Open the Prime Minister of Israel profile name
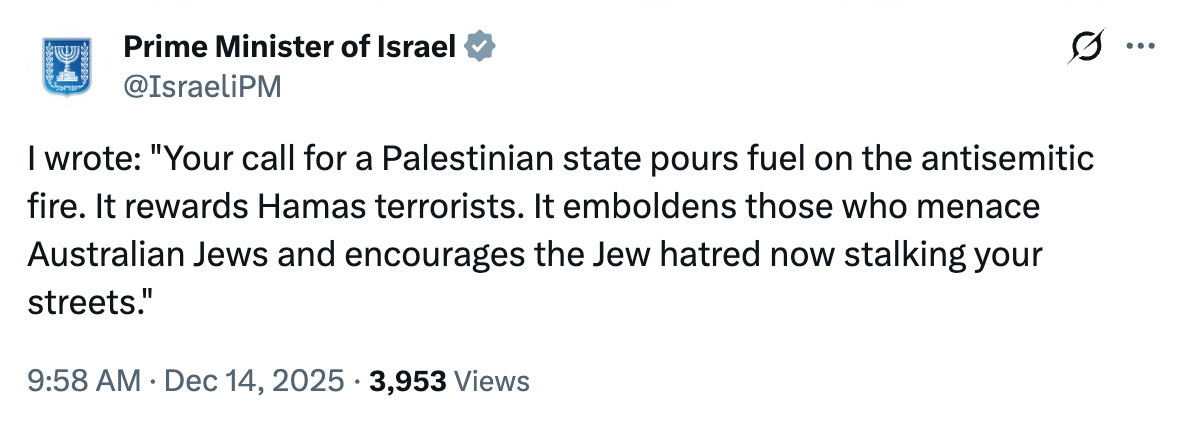1180x422 pixels. [289, 46]
